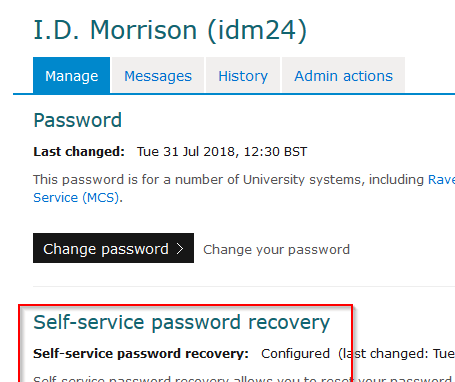455x382 pixels.
Task: Click the Configured status value
Action: point(295,354)
